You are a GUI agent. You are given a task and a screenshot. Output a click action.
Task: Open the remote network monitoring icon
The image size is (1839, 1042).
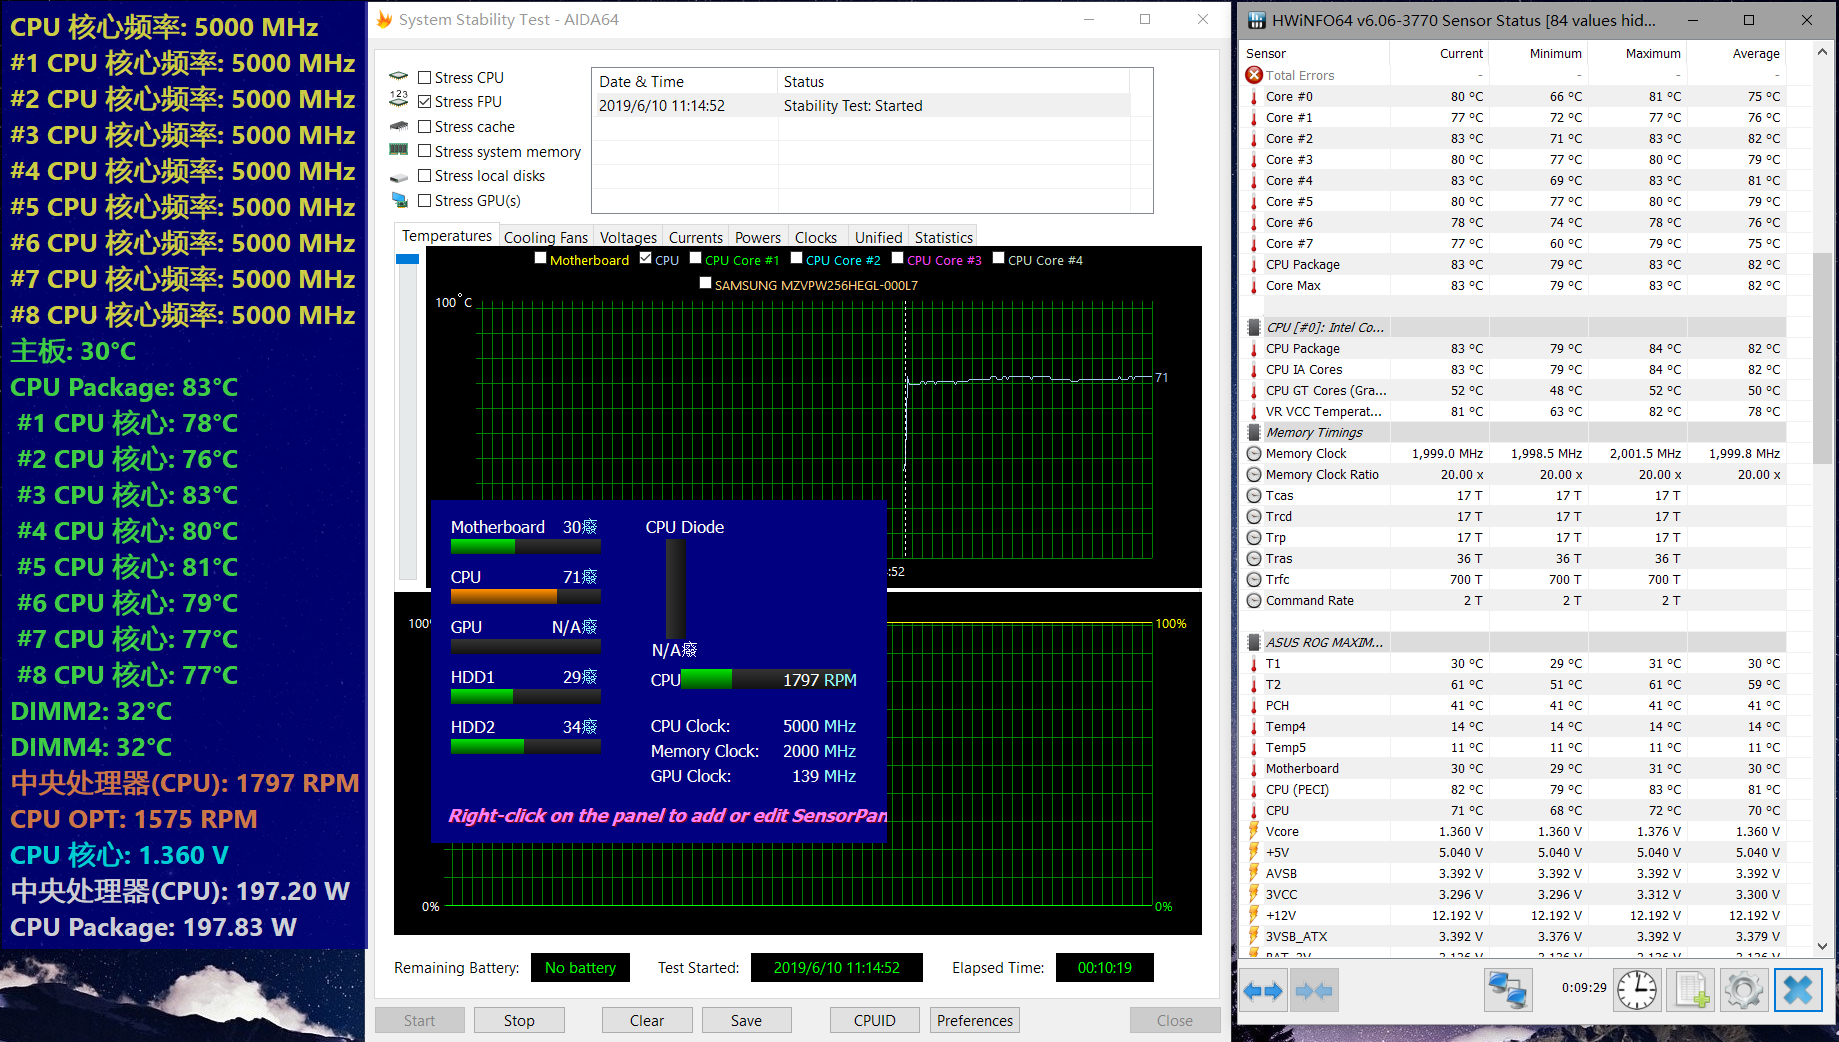pos(1507,990)
